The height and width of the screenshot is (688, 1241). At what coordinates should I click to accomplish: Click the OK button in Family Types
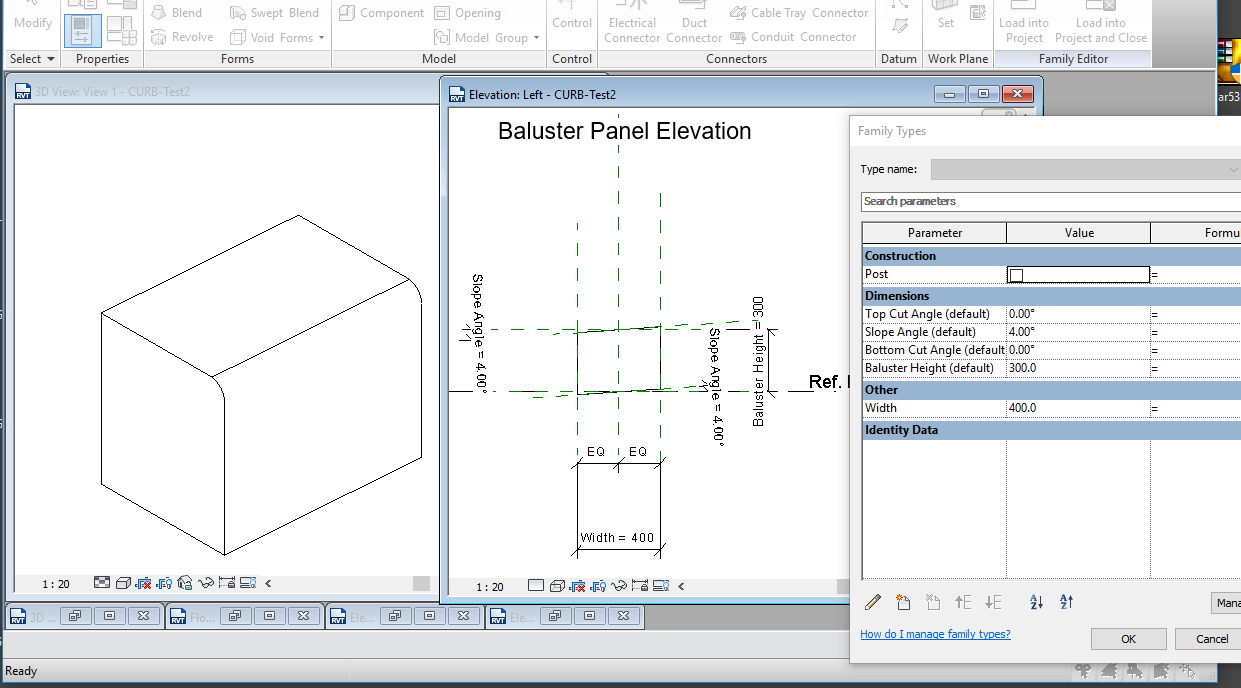pyautogui.click(x=1128, y=639)
